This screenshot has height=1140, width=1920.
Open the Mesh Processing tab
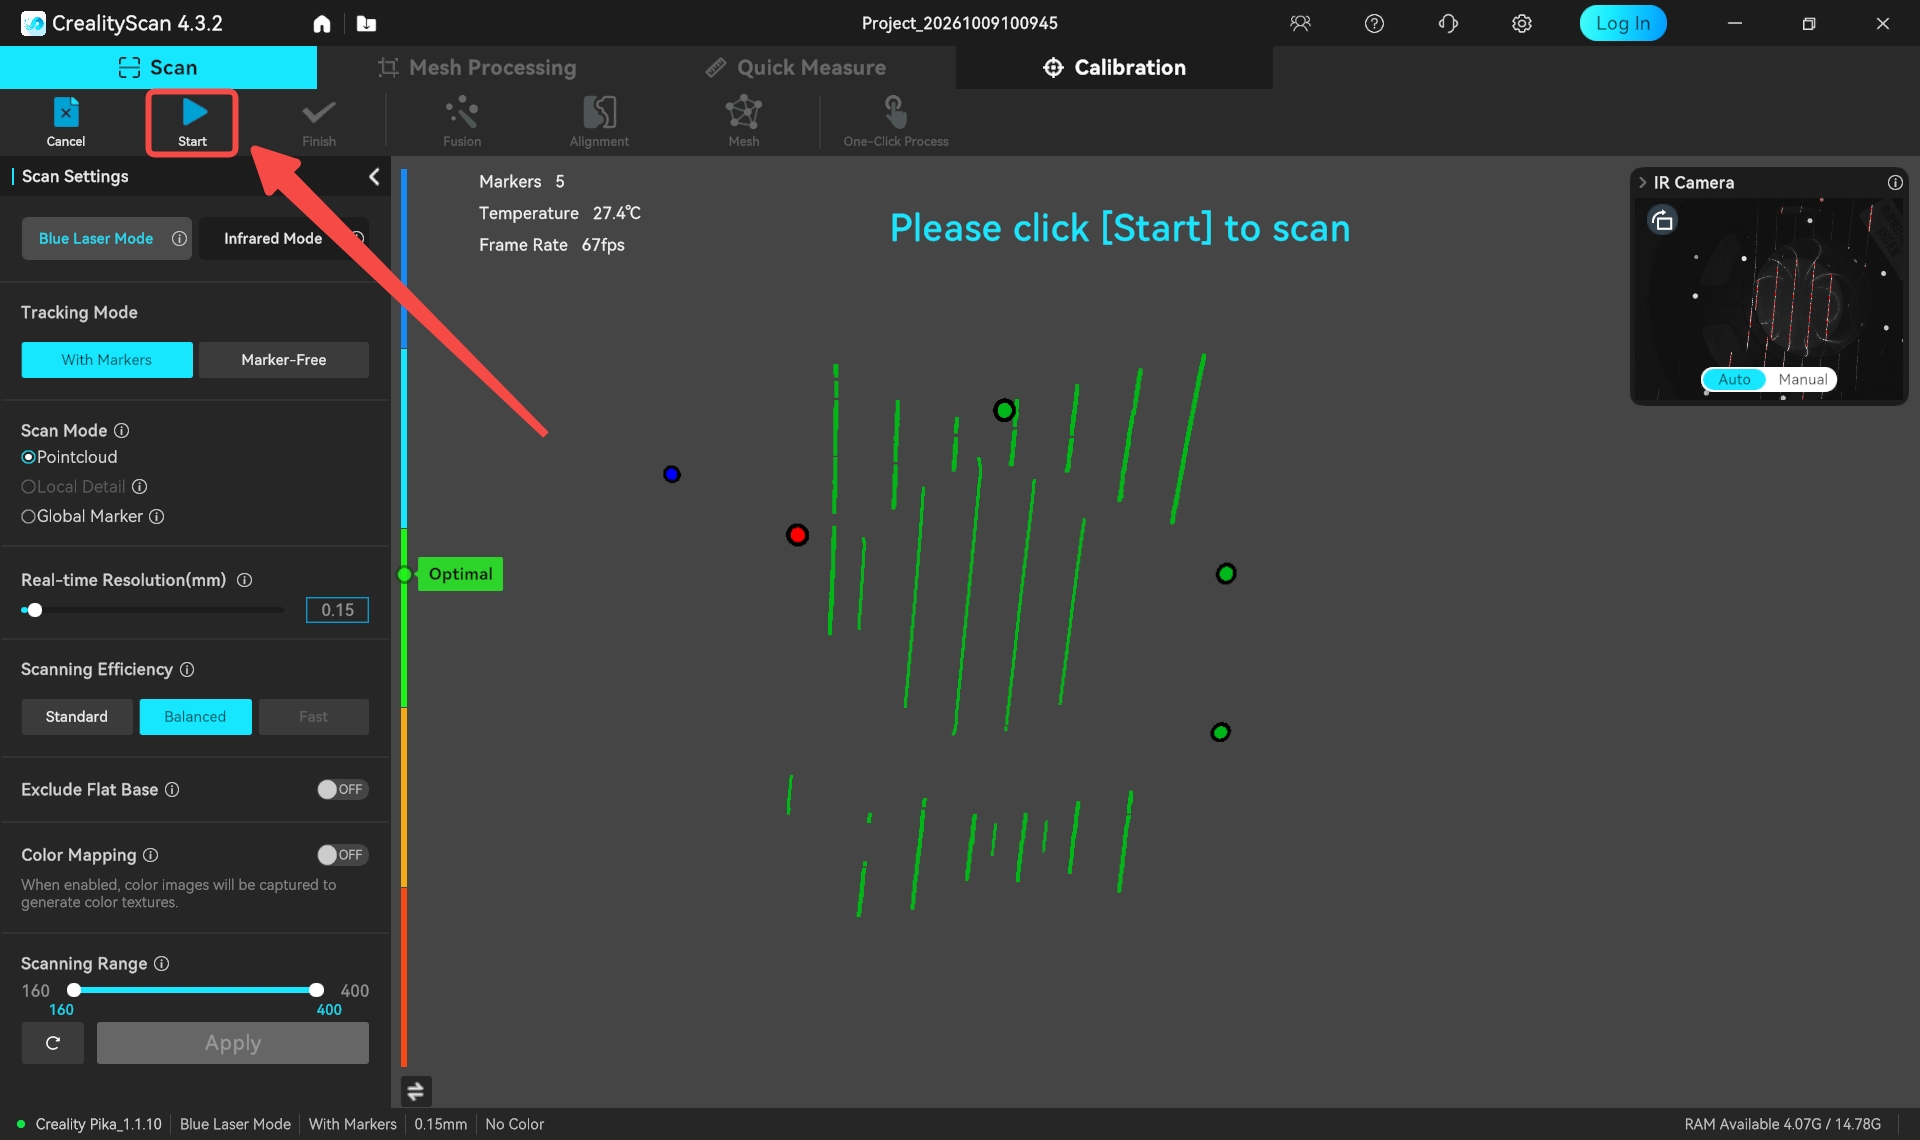[477, 68]
